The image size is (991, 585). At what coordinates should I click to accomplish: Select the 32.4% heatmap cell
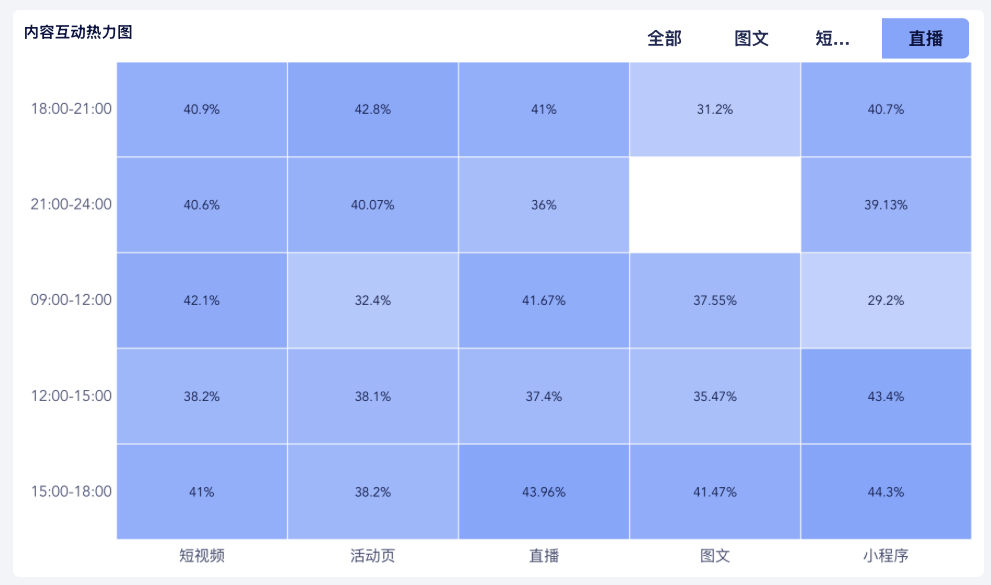pos(373,301)
